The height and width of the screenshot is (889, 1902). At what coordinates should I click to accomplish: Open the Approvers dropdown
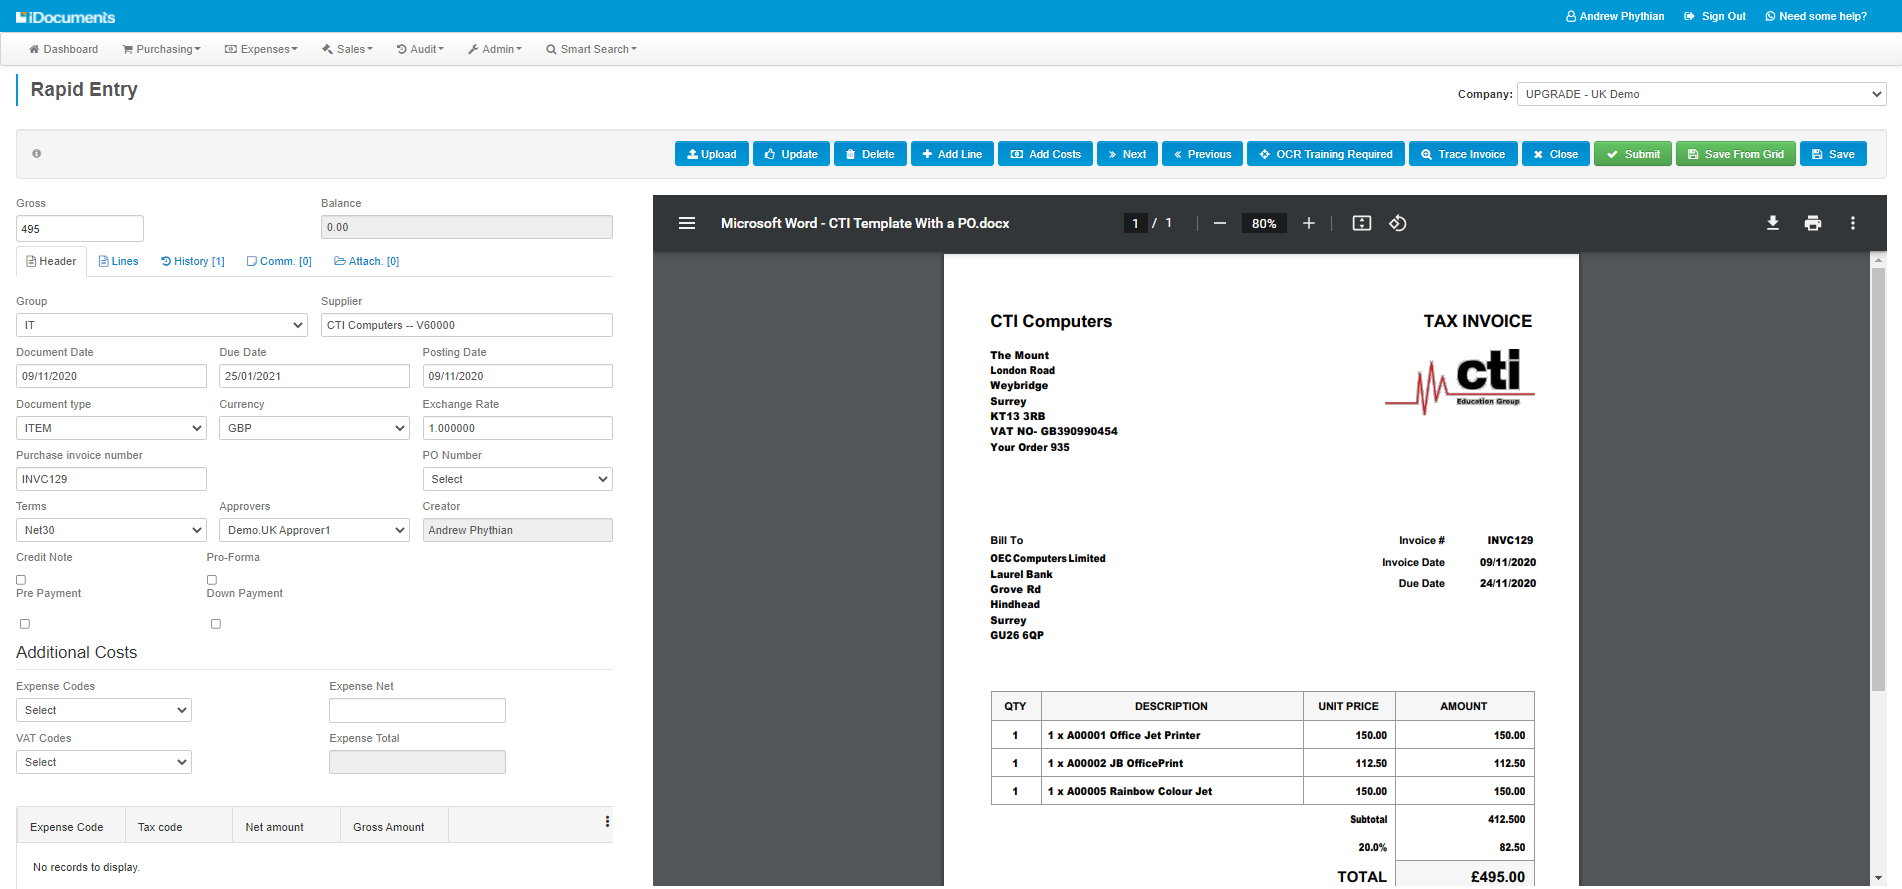coord(314,530)
